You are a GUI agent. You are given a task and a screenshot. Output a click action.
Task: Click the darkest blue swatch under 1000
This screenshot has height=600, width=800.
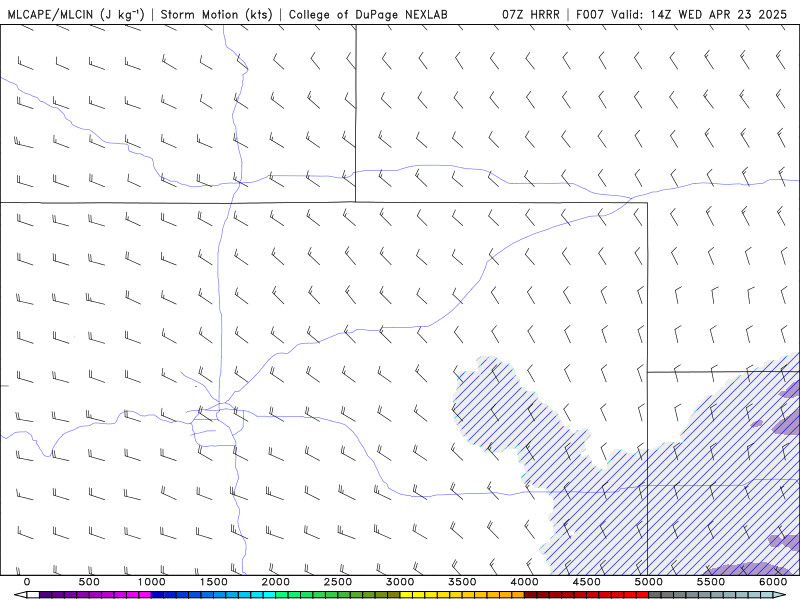157,594
